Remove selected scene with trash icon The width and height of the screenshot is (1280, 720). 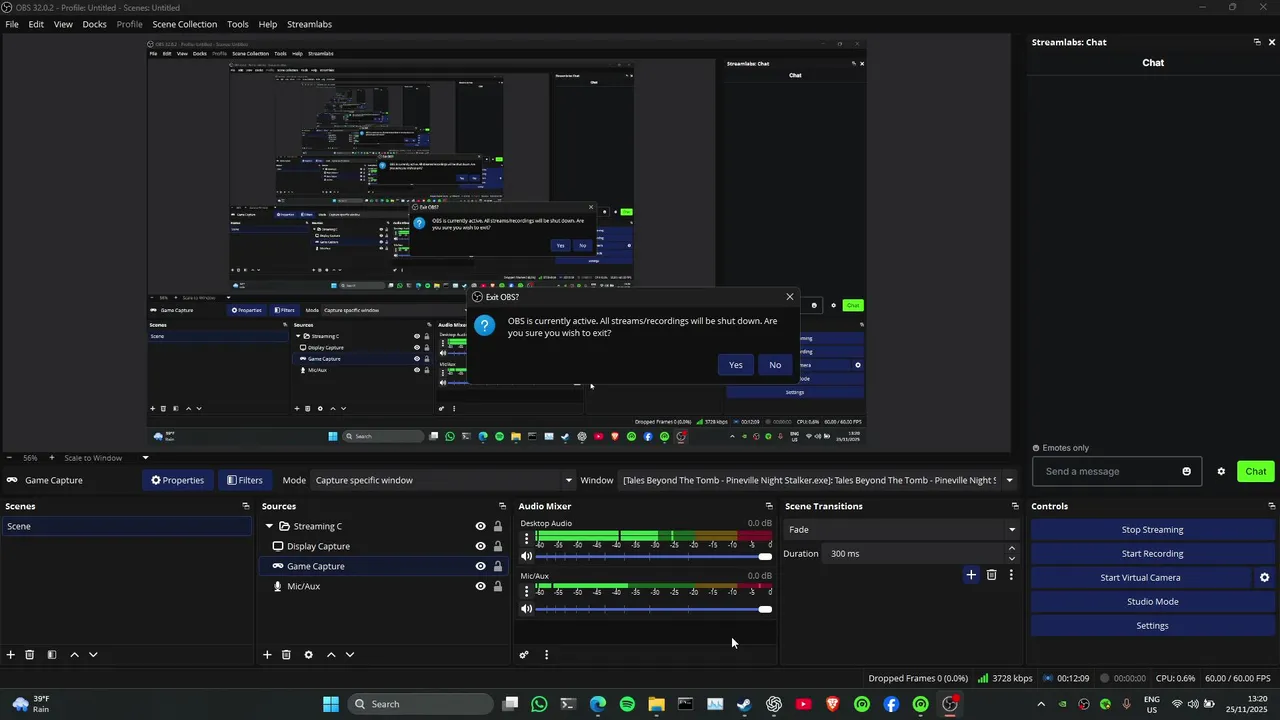[30, 655]
